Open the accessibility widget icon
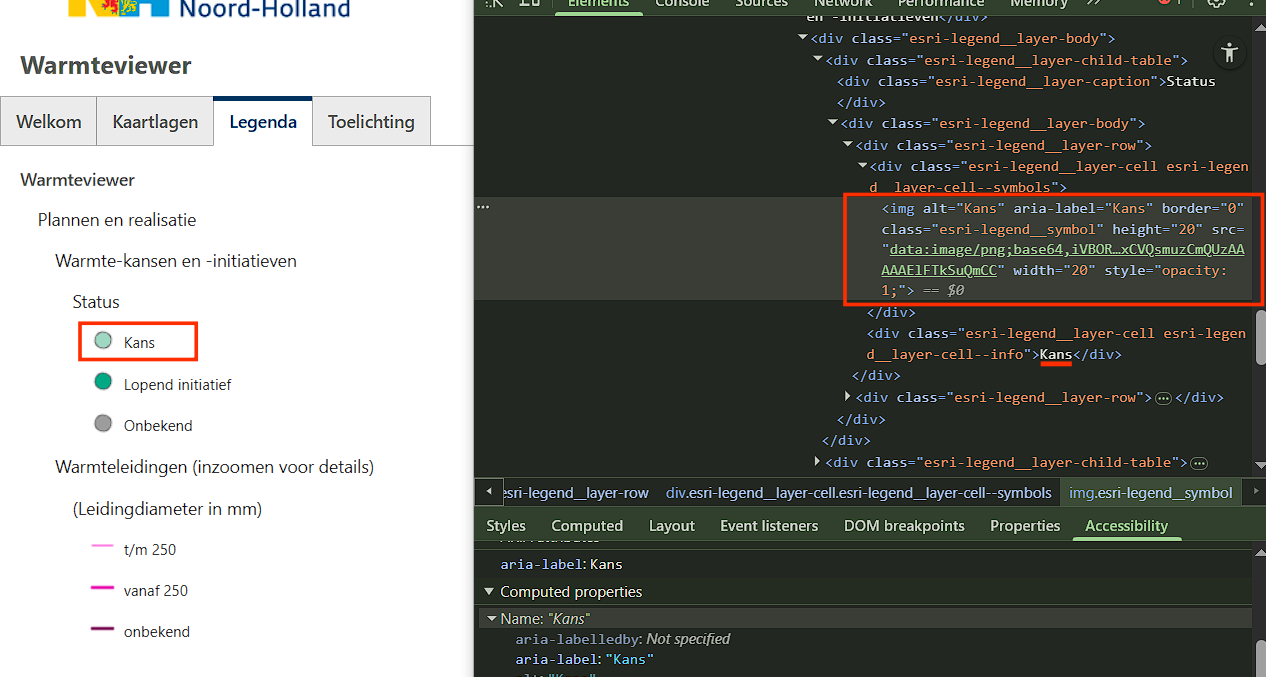Image resolution: width=1266 pixels, height=677 pixels. point(1230,54)
